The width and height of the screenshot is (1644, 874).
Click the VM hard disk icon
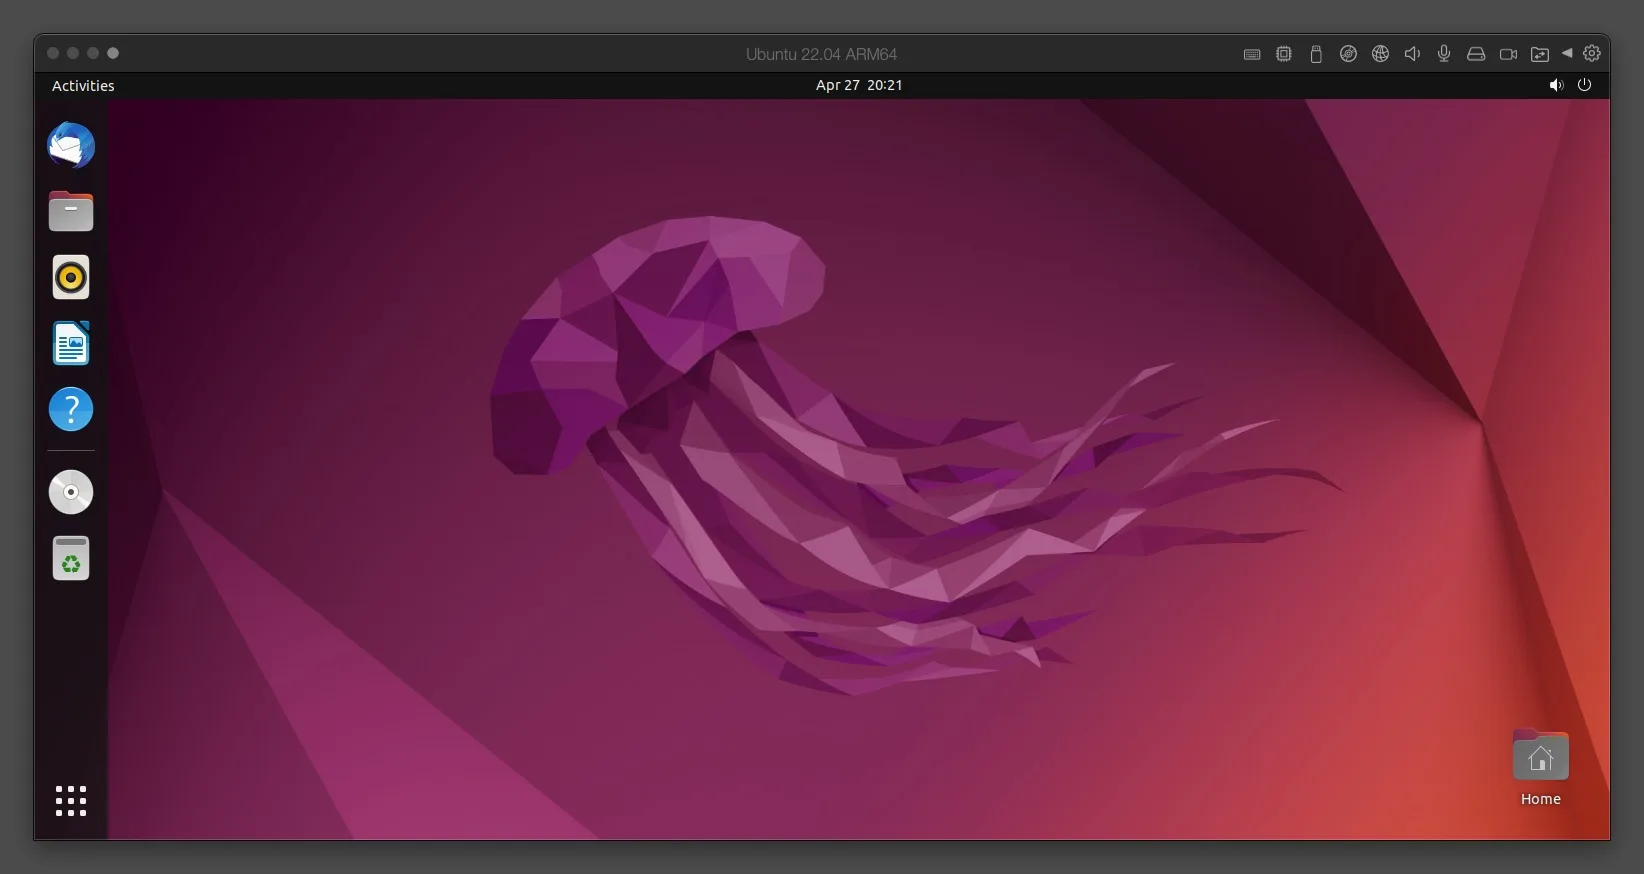[1476, 54]
